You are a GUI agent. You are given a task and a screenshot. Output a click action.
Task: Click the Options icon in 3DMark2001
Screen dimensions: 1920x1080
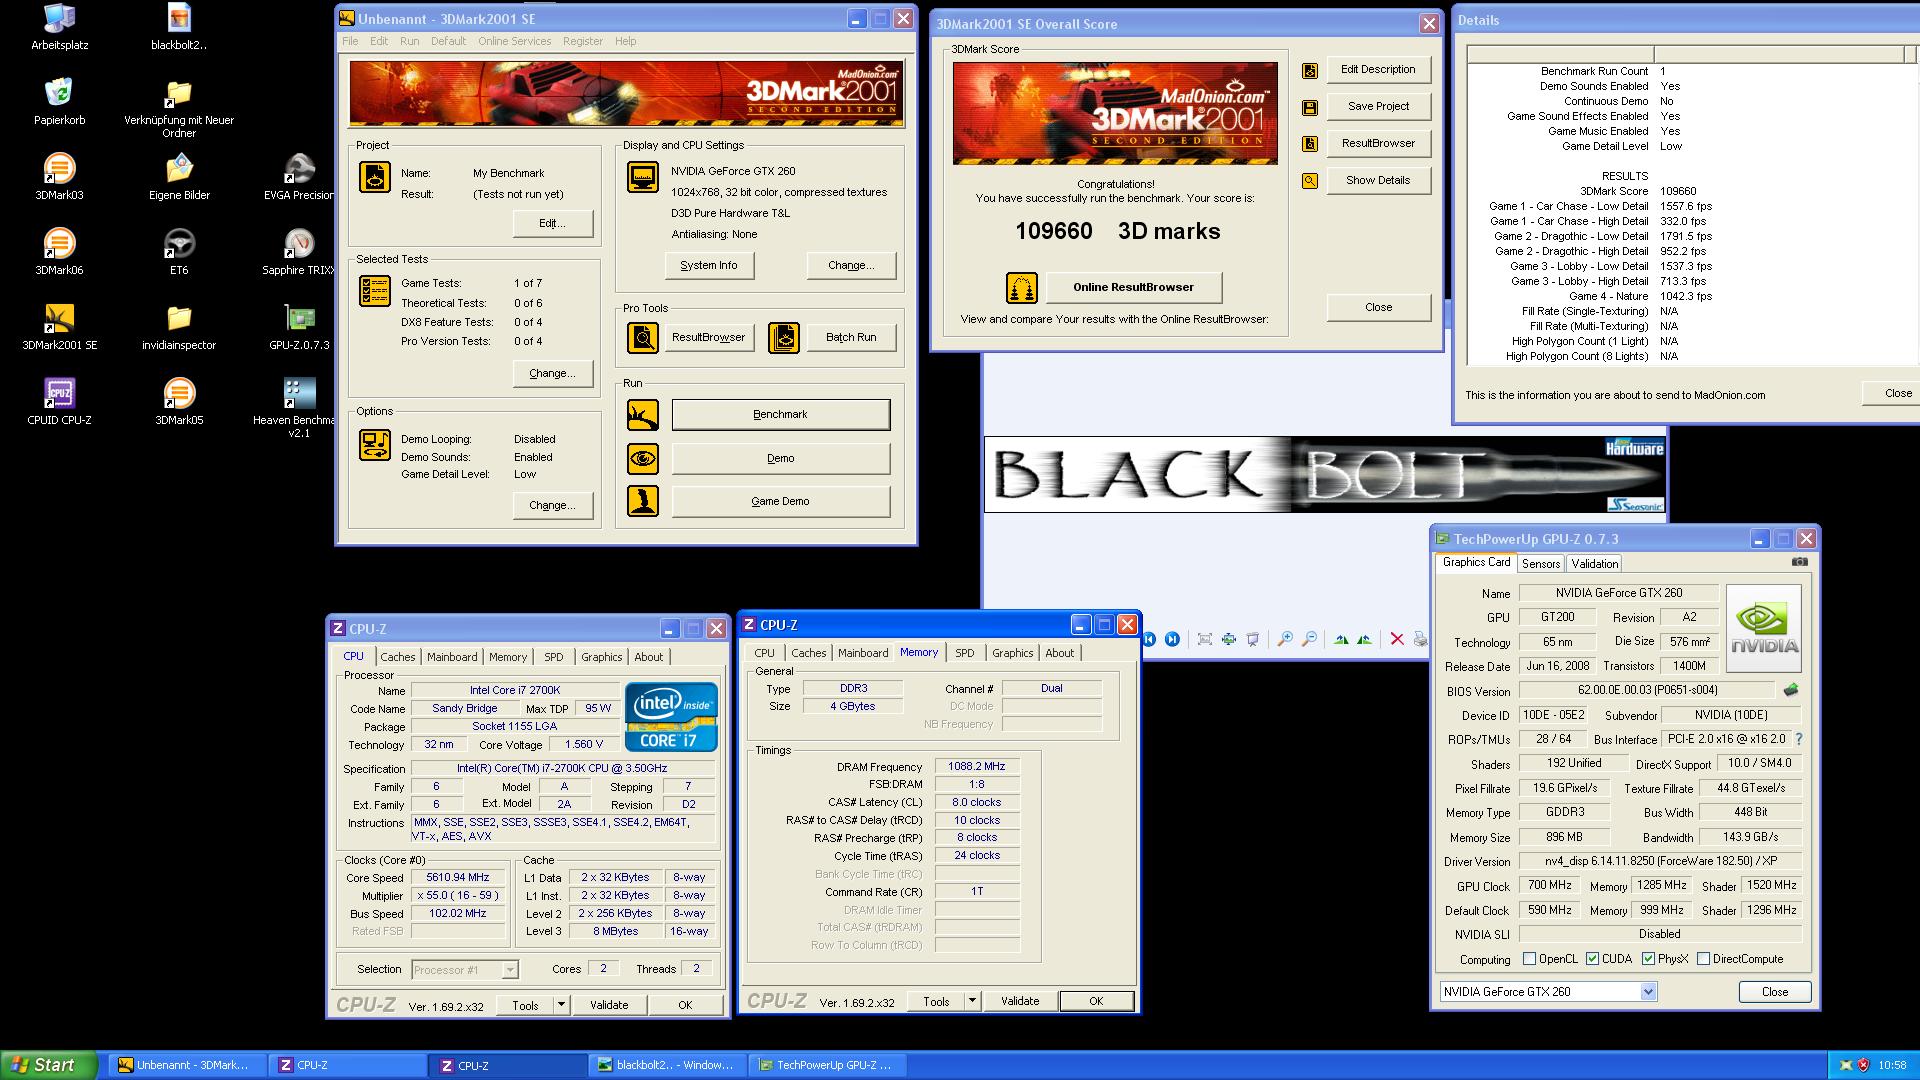pyautogui.click(x=375, y=445)
